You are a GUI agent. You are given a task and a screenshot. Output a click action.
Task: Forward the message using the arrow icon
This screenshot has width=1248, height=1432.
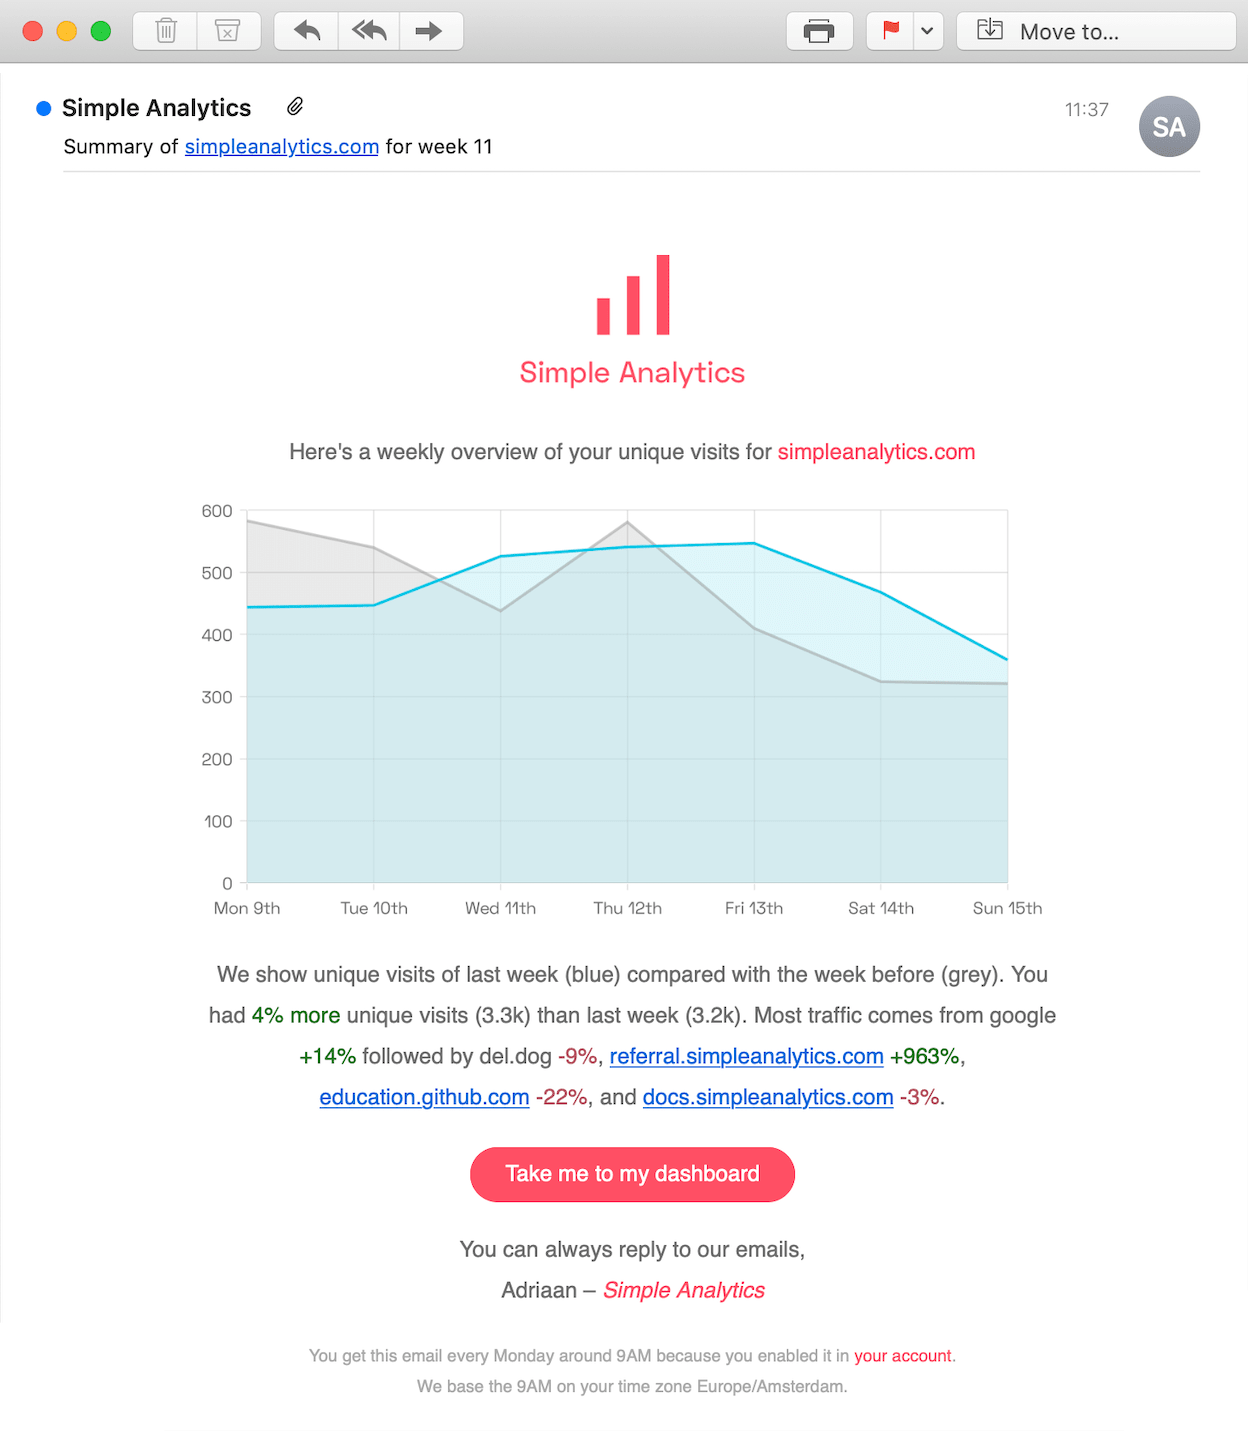[429, 31]
